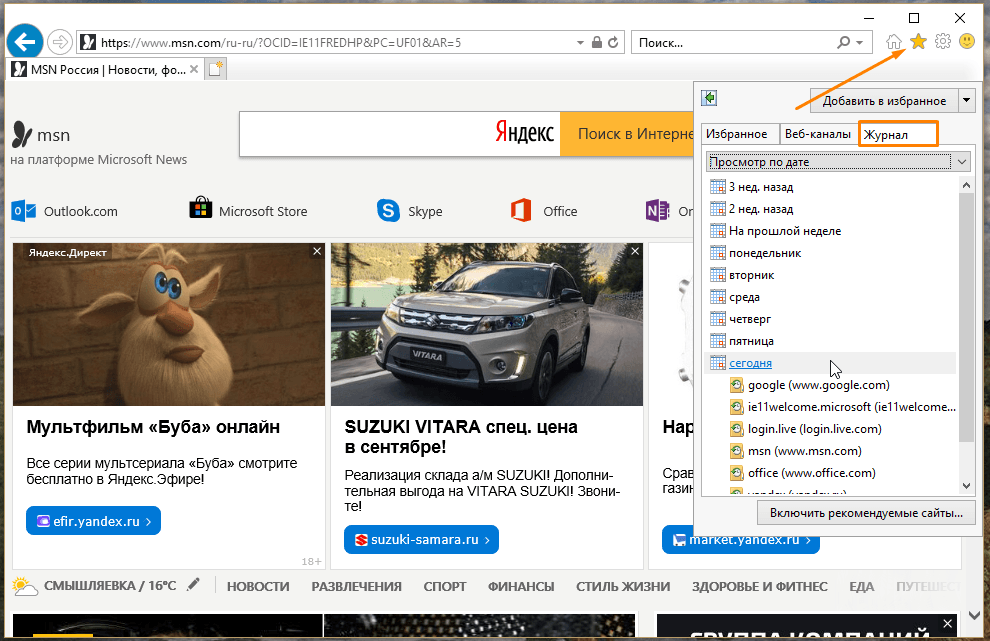
Task: Open the OneNote icon
Action: 657,210
